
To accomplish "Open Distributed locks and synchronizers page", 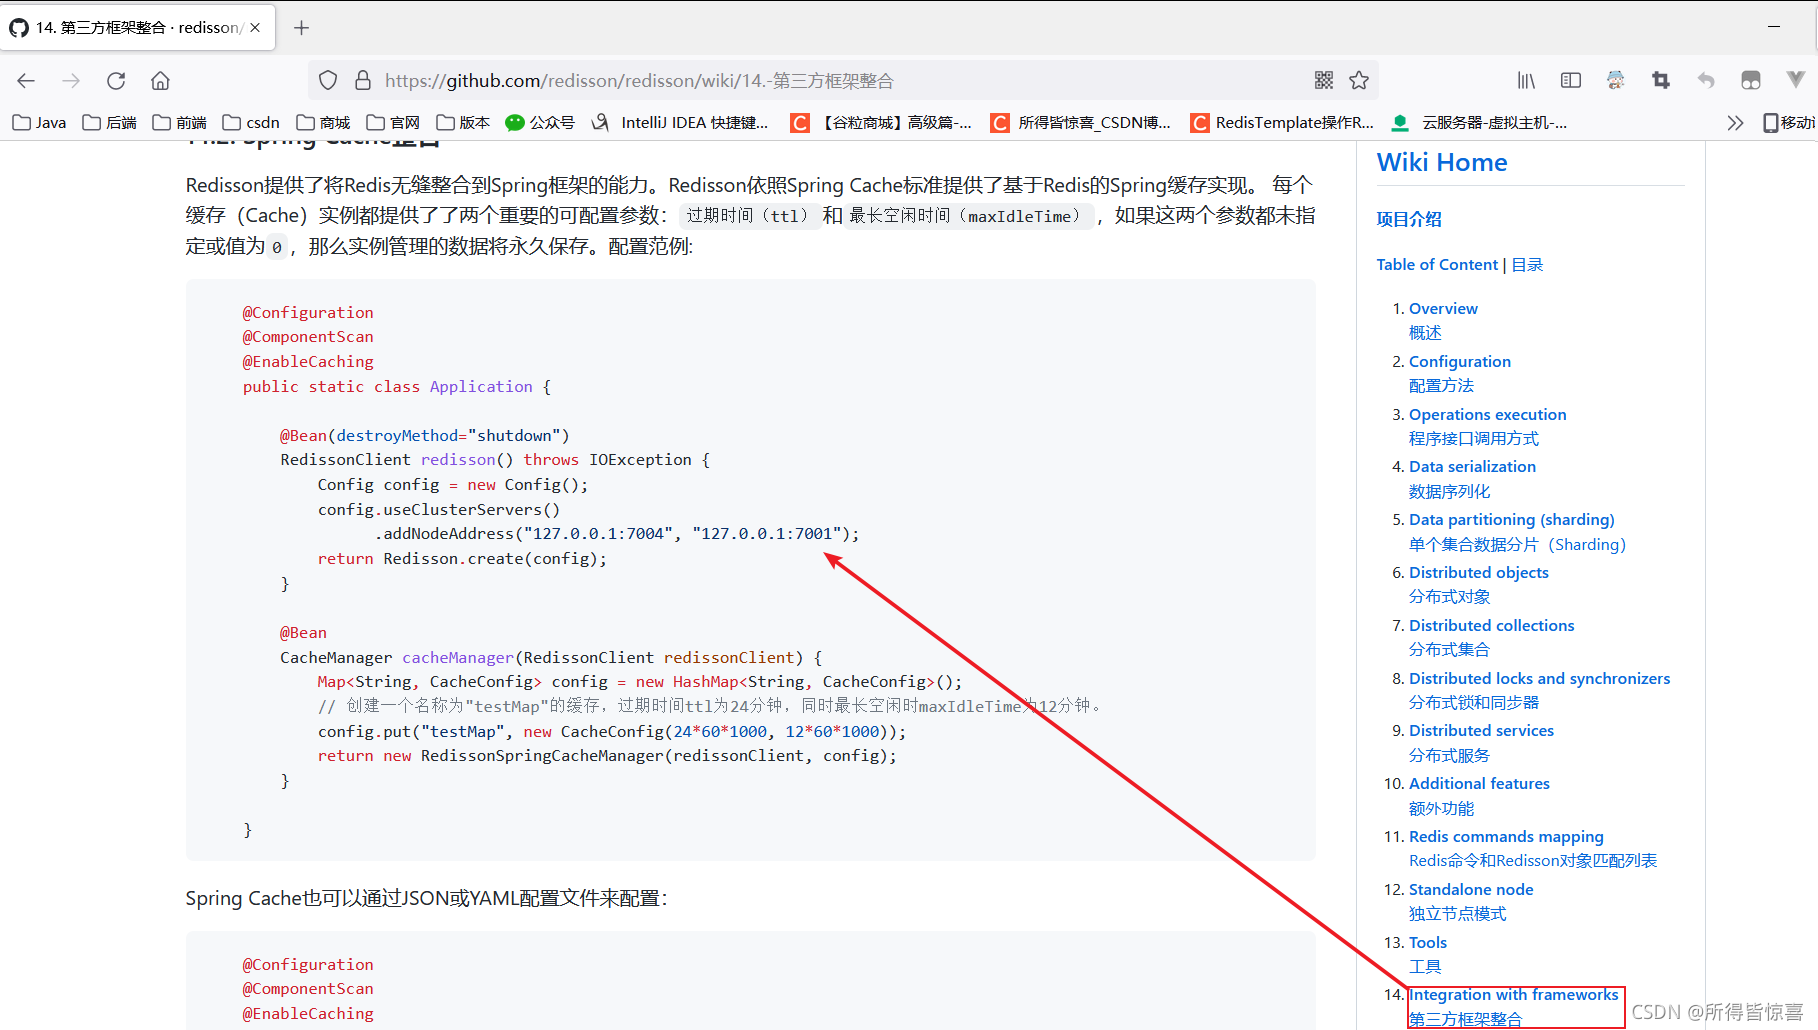I will (x=1540, y=678).
